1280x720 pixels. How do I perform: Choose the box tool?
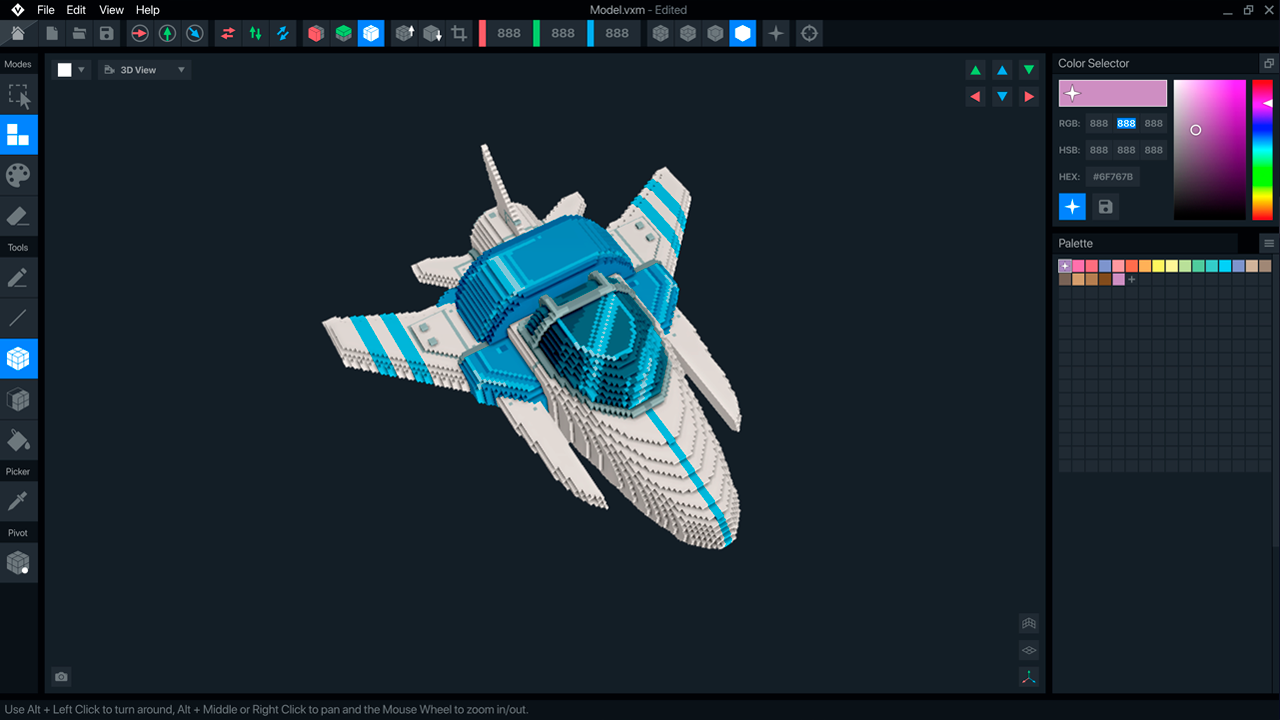pos(18,358)
